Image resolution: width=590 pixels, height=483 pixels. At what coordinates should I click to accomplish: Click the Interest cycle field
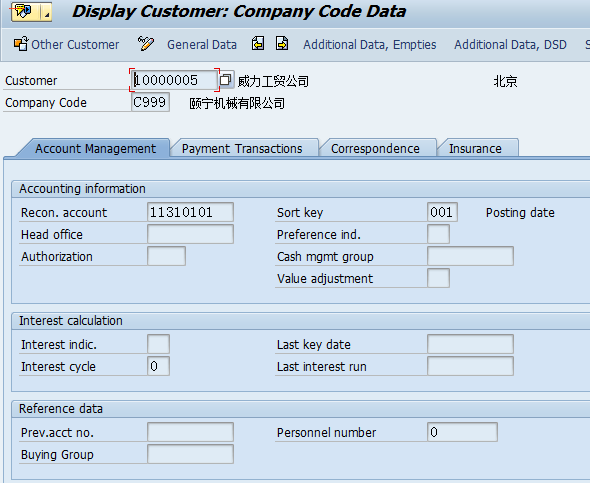tap(158, 366)
